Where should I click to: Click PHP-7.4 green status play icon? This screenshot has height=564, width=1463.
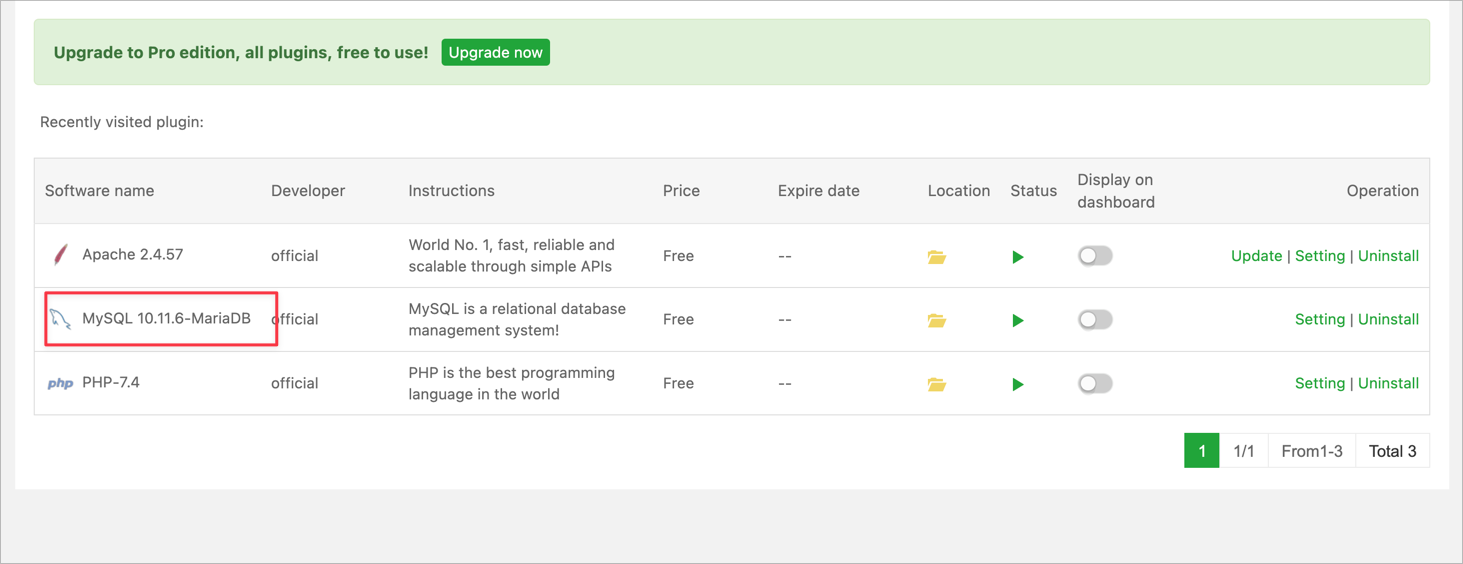click(x=1018, y=385)
